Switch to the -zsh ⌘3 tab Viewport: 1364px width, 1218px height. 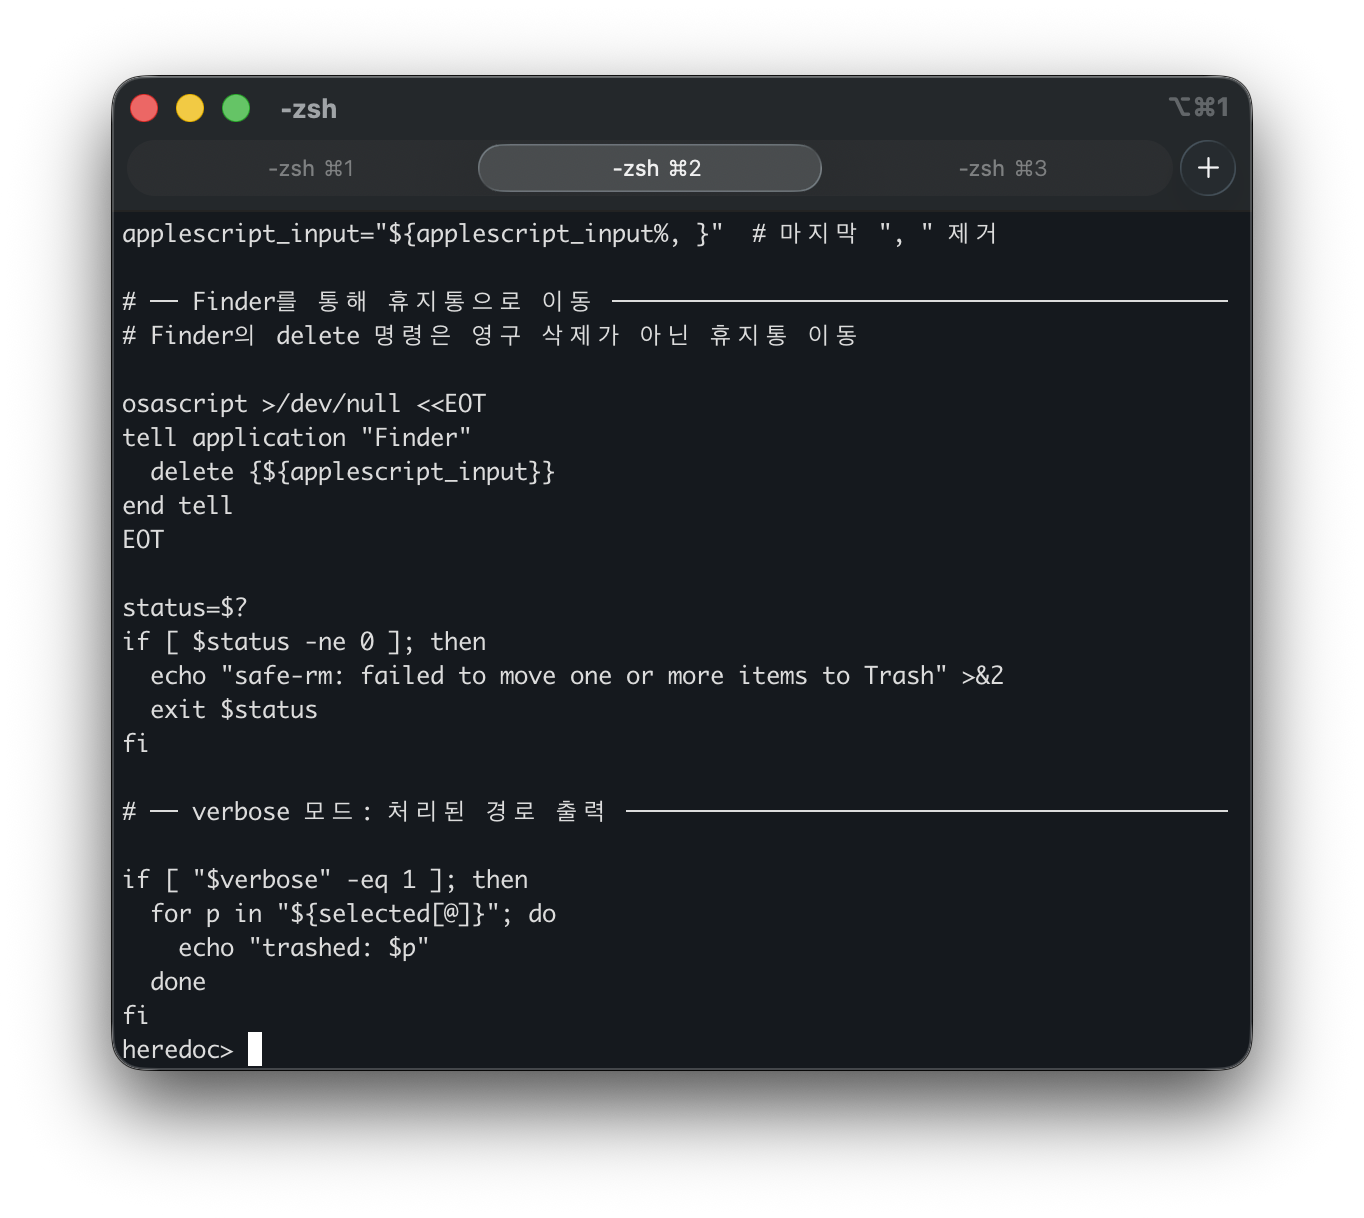[1002, 168]
